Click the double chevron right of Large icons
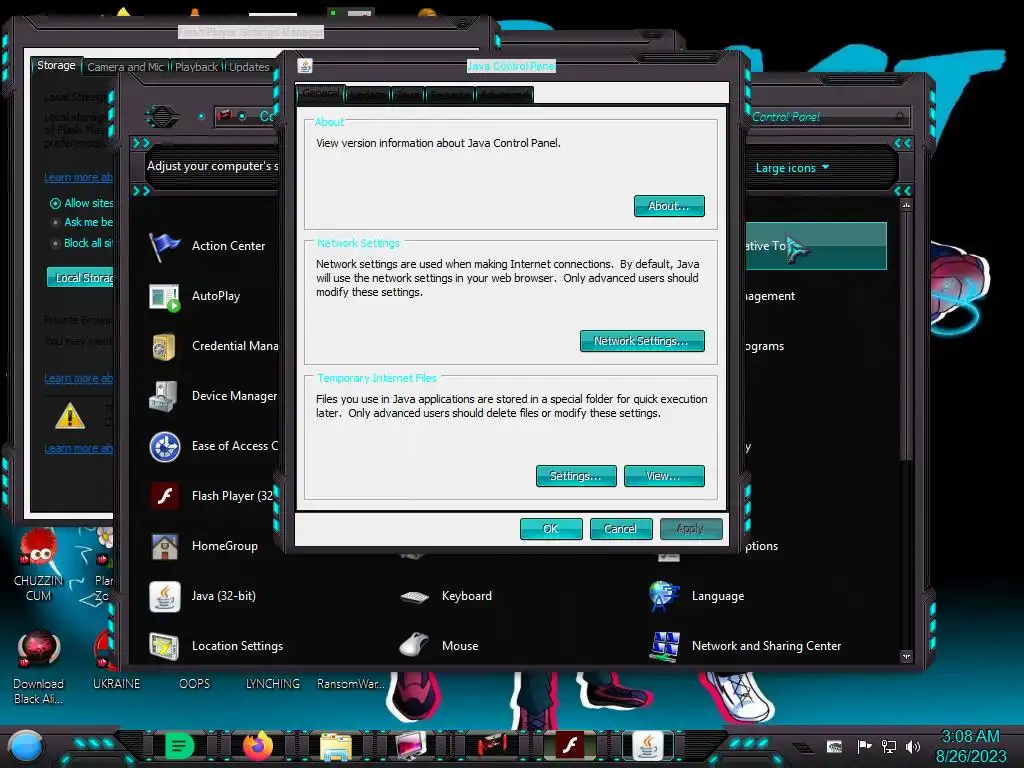This screenshot has width=1024, height=768. pos(902,143)
